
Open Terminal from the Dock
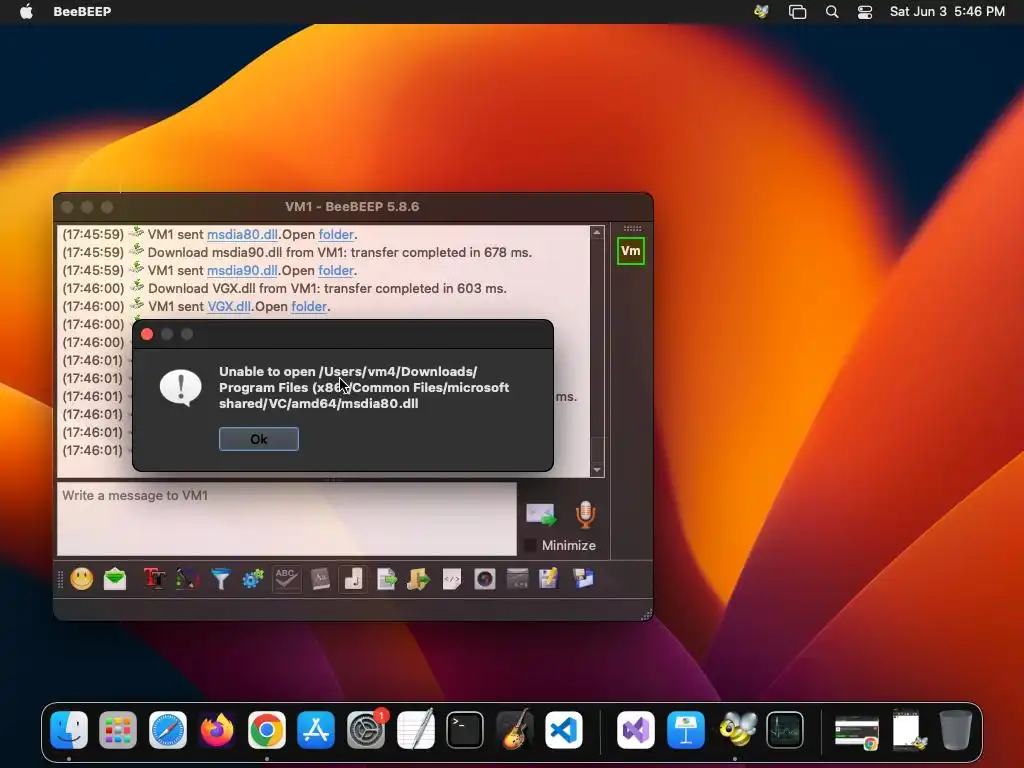tap(465, 730)
